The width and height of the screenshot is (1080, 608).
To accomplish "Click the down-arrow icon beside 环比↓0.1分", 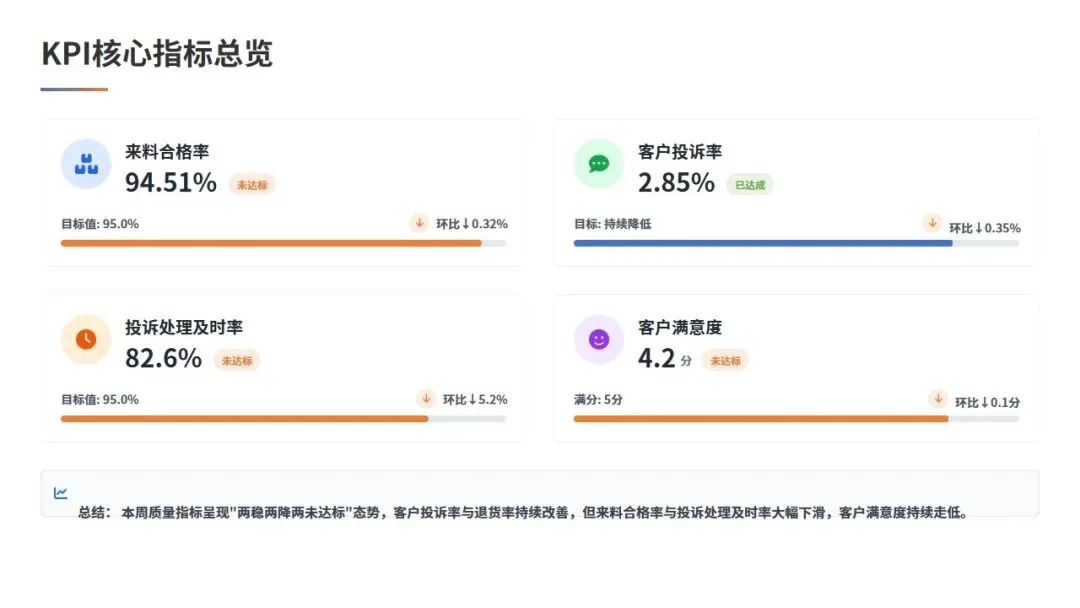I will [x=937, y=398].
